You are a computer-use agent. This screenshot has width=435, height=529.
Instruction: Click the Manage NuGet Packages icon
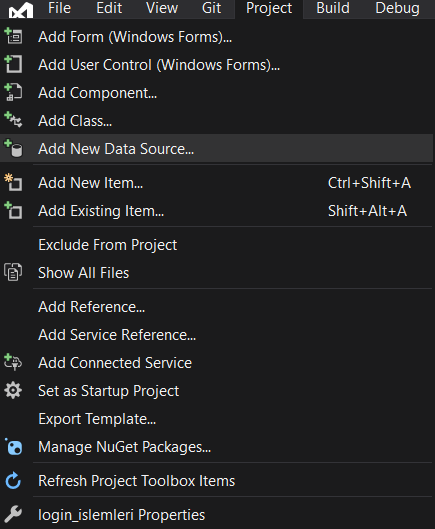[x=13, y=447]
